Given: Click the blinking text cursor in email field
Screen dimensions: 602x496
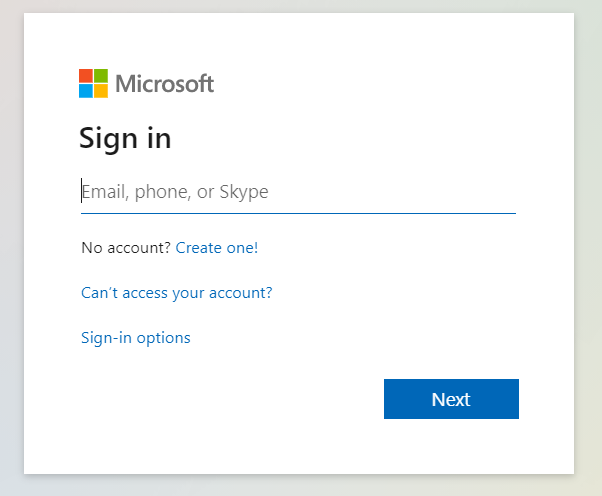Looking at the screenshot, I should point(81,190).
